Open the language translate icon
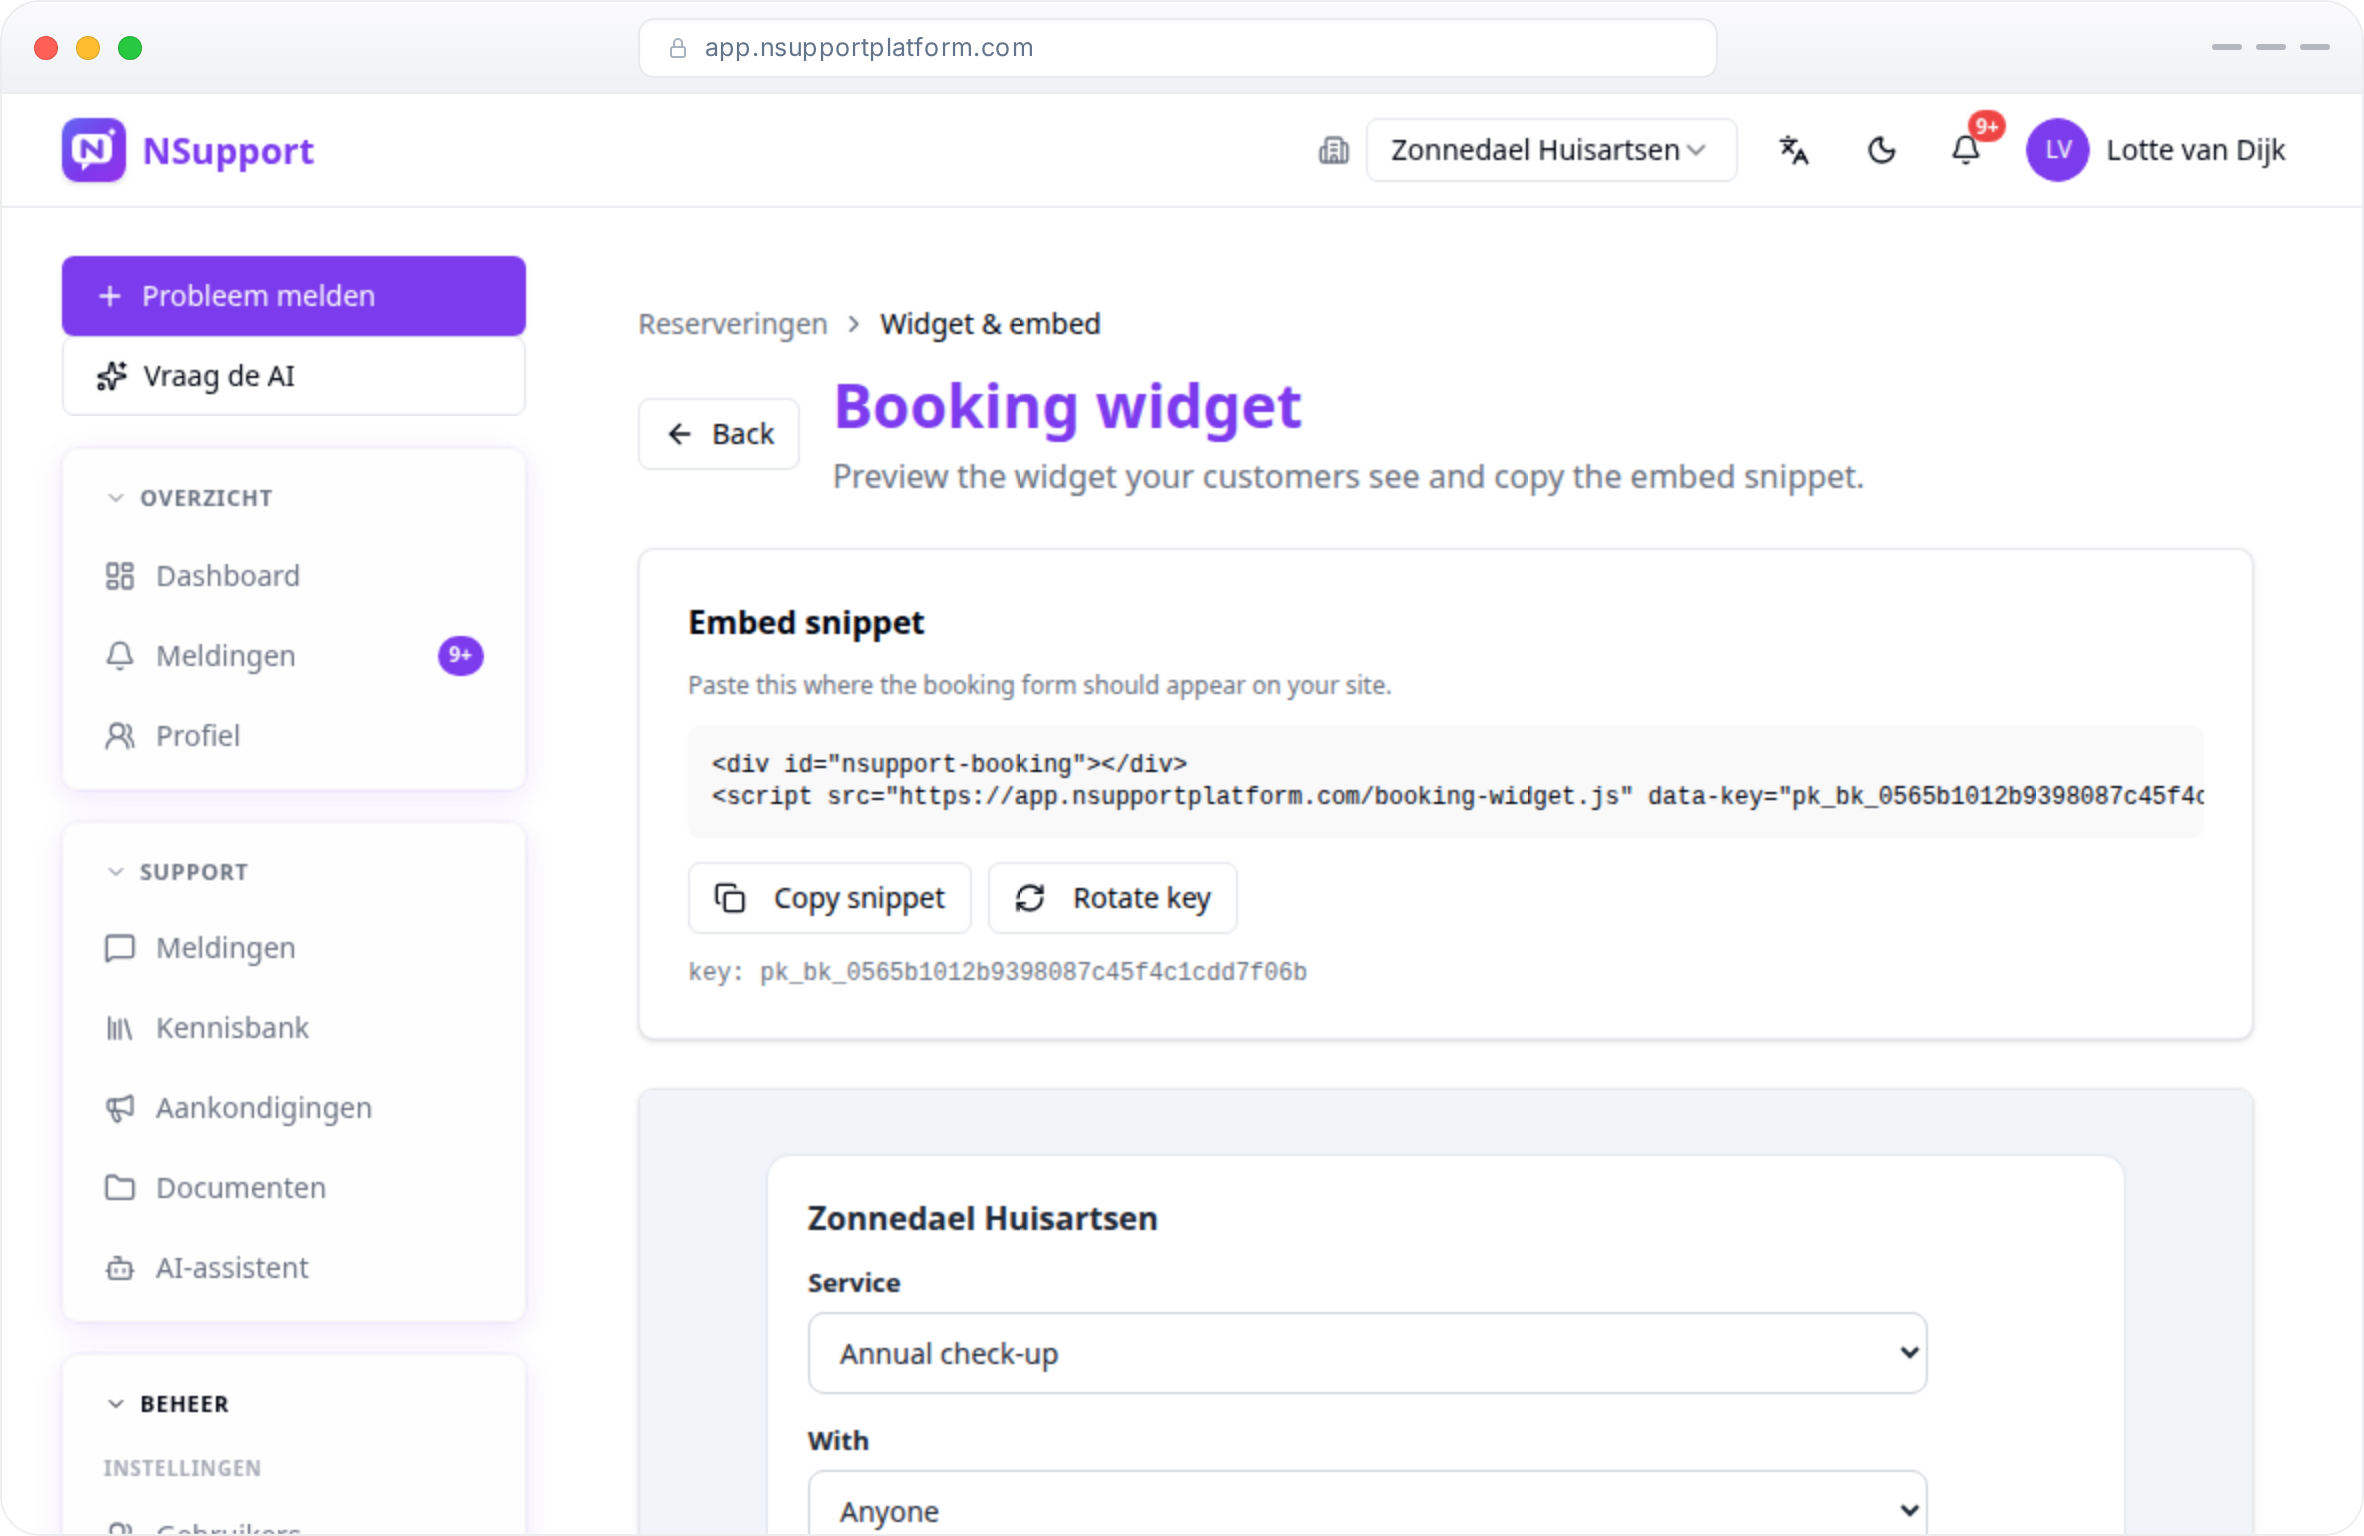 point(1794,150)
